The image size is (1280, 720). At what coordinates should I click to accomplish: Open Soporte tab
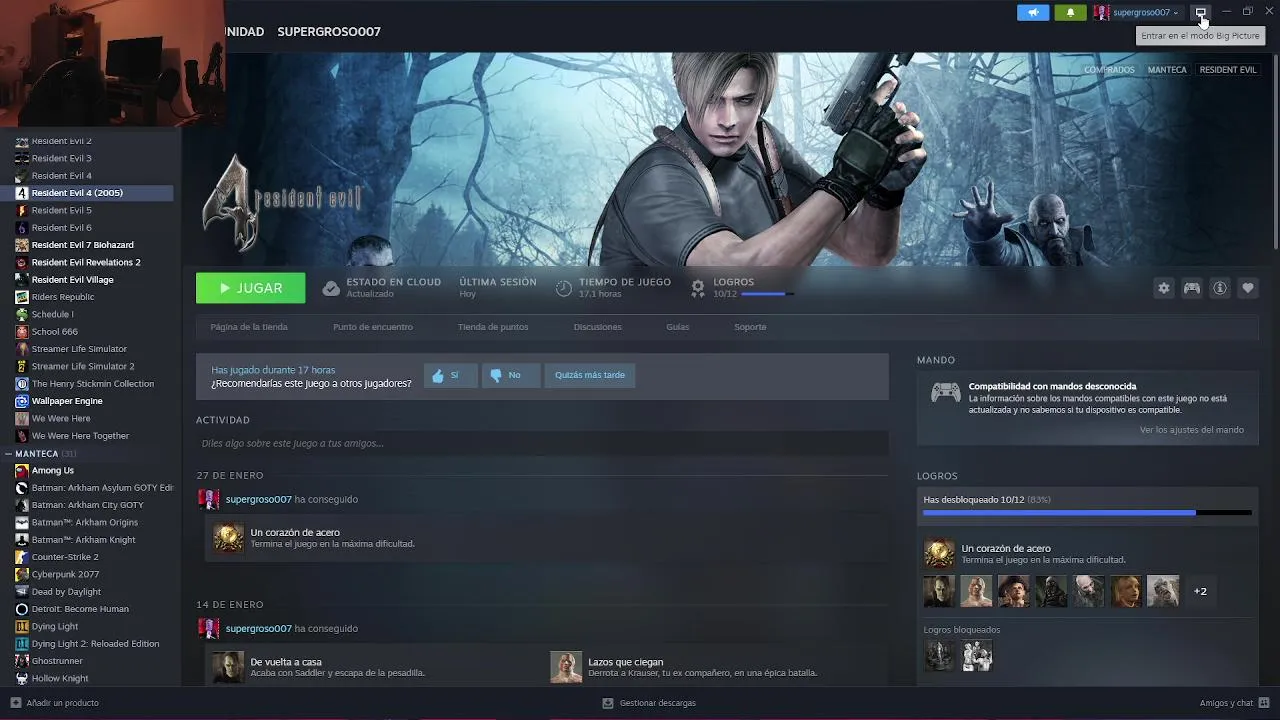coord(750,327)
